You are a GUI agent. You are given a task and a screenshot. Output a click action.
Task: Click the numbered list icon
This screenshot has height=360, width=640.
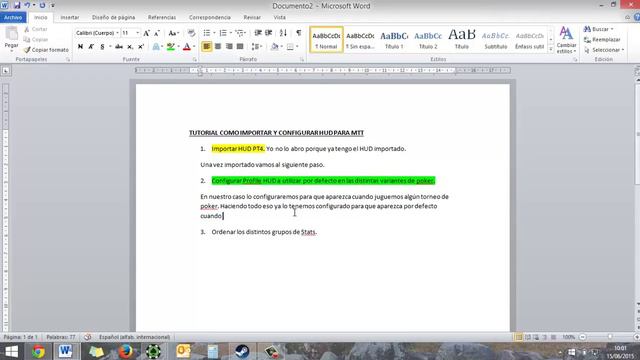click(x=223, y=33)
